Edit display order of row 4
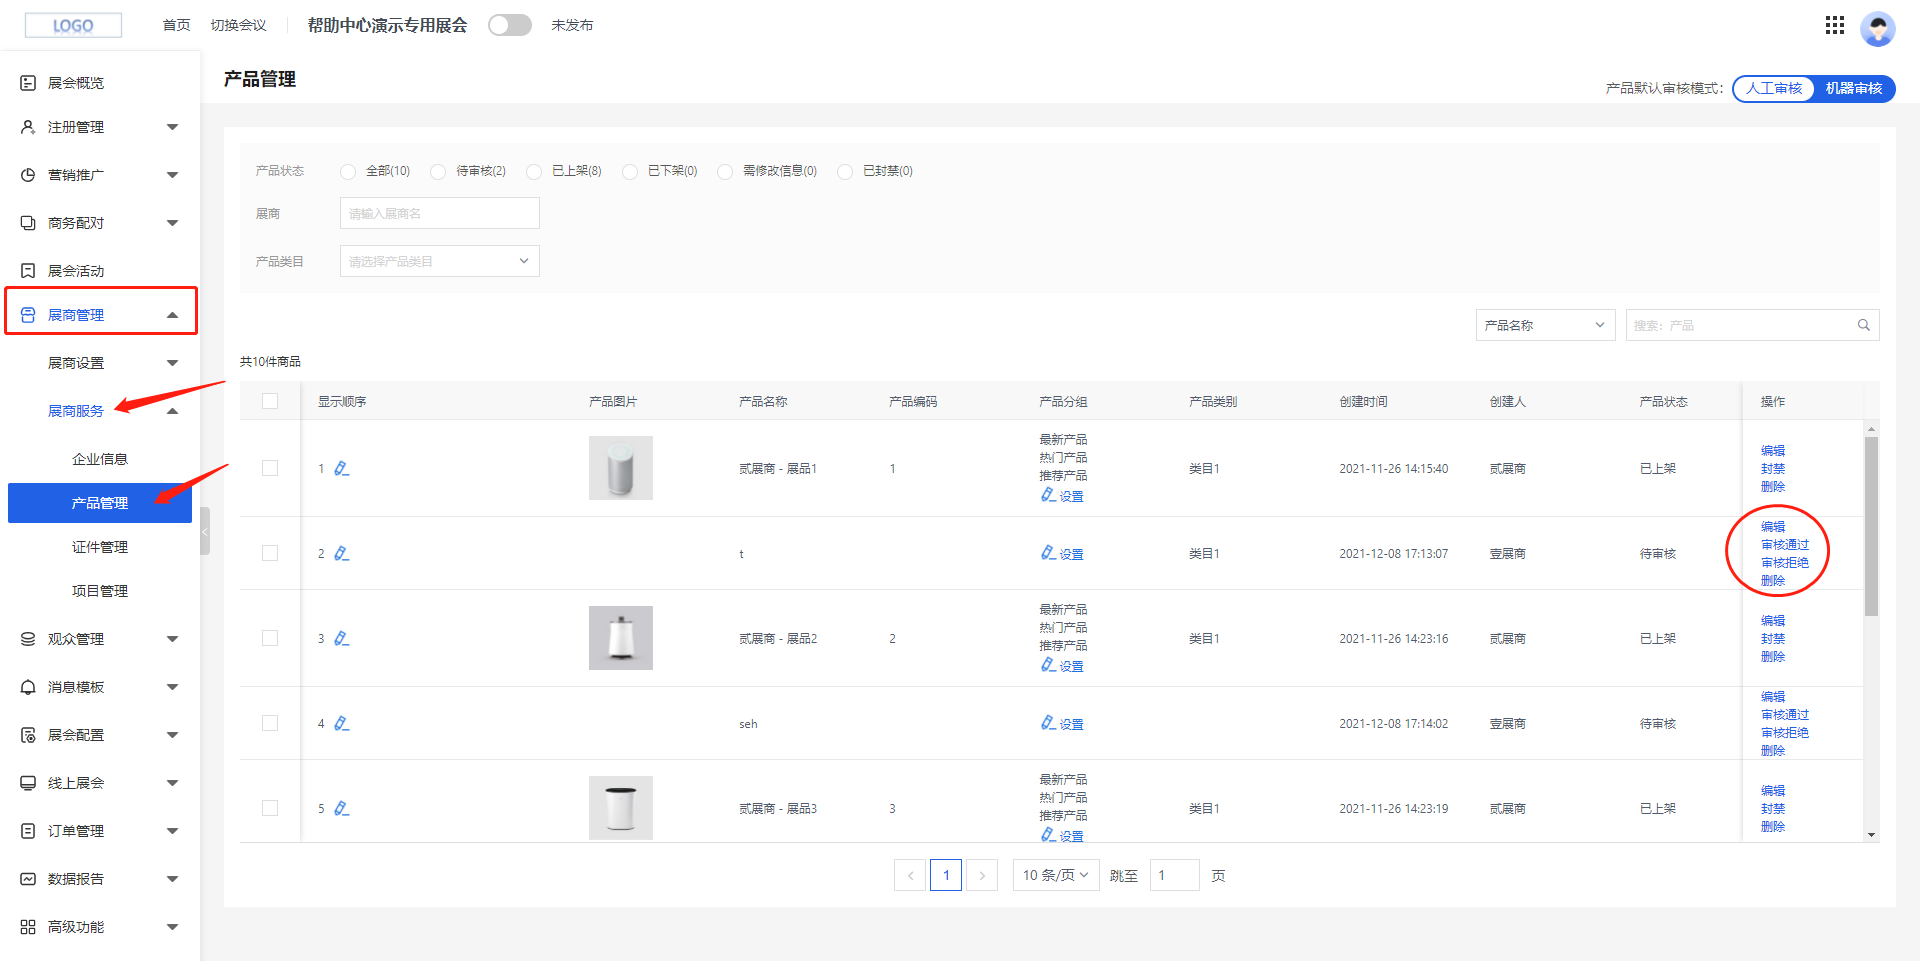This screenshot has width=1920, height=961. (x=341, y=723)
